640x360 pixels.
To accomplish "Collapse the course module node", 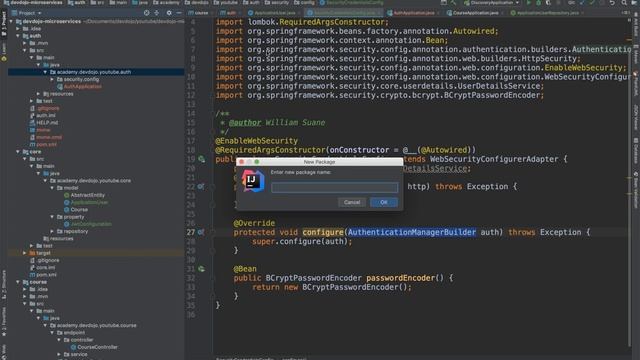I will [18, 282].
